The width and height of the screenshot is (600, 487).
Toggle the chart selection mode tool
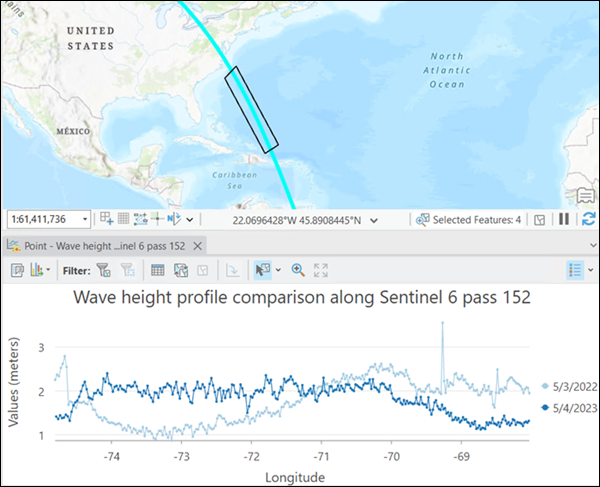click(264, 270)
